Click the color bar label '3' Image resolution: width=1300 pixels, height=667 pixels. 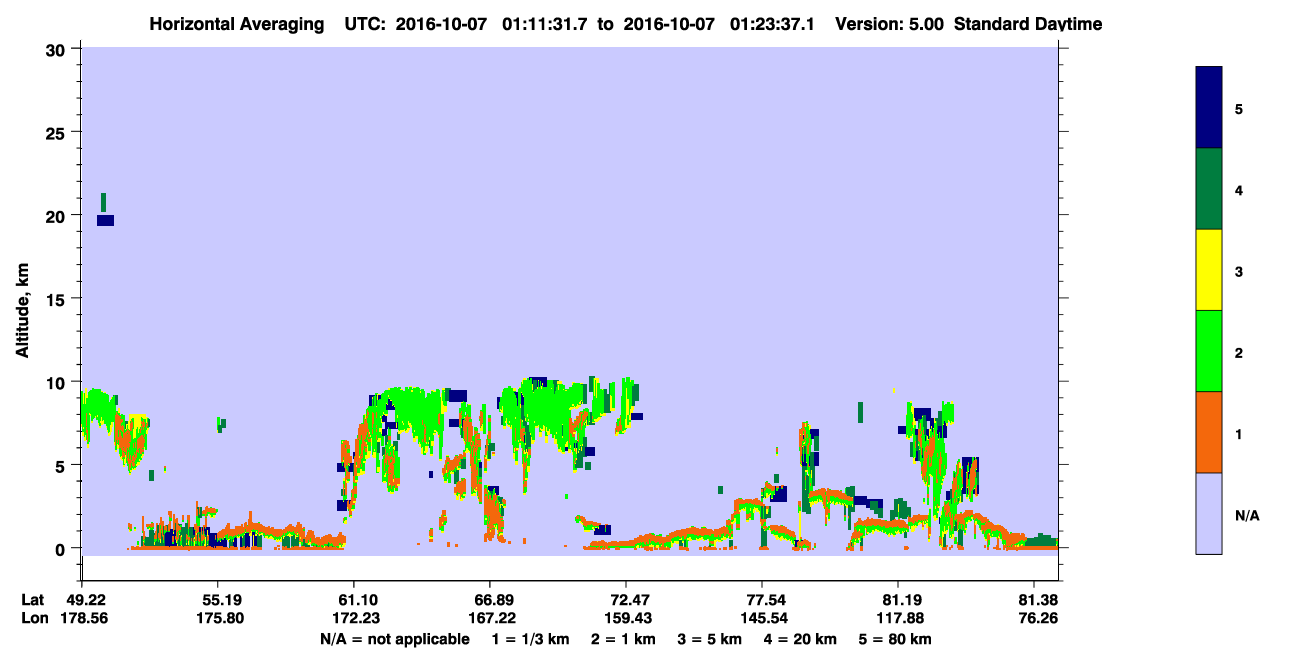[x=1239, y=272]
